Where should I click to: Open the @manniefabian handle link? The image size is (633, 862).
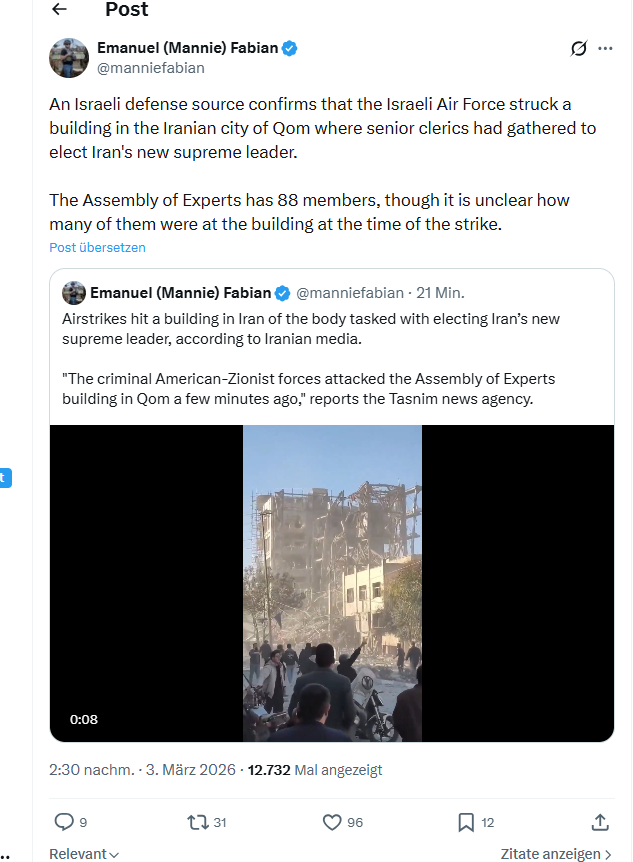(x=151, y=68)
